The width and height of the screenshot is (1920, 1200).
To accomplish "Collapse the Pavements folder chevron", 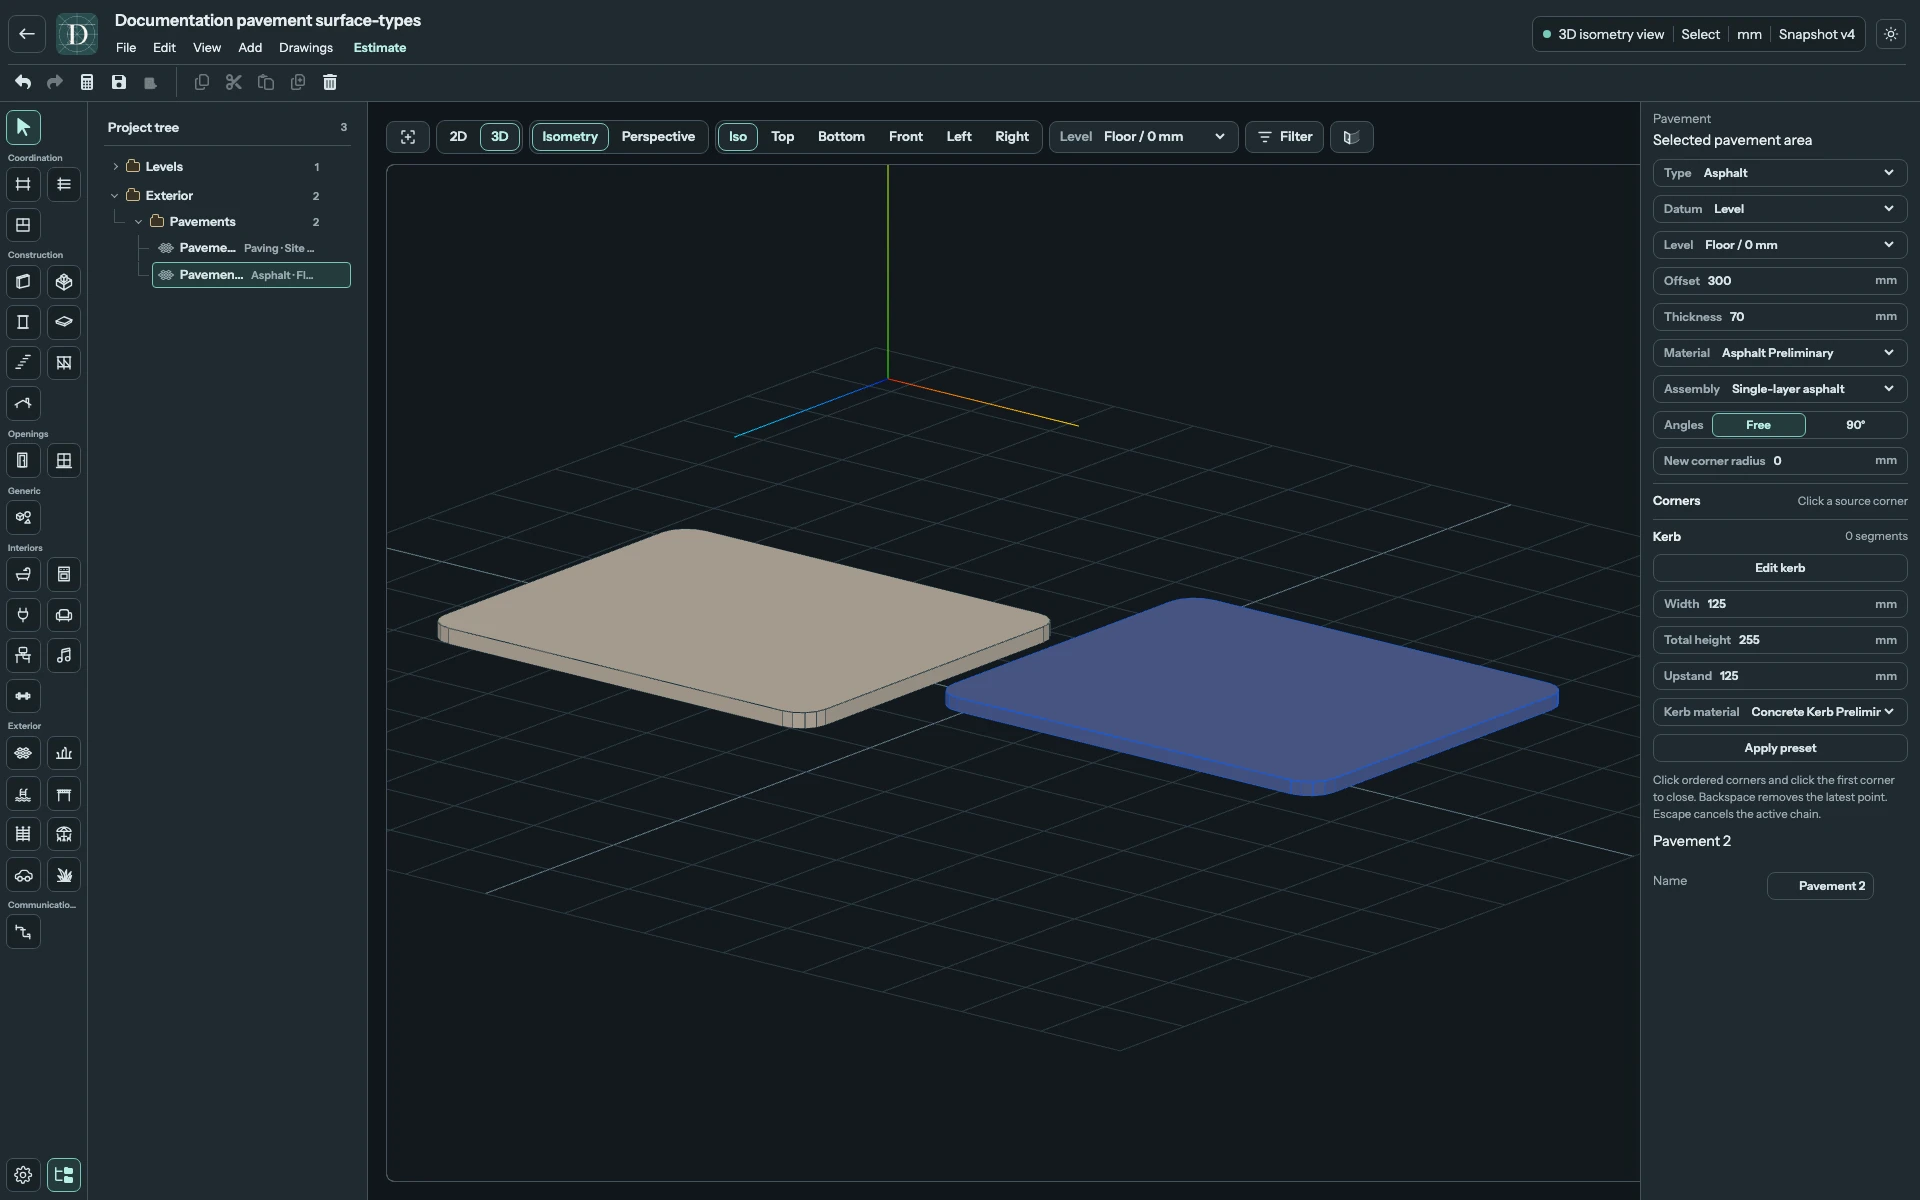I will pyautogui.click(x=139, y=222).
